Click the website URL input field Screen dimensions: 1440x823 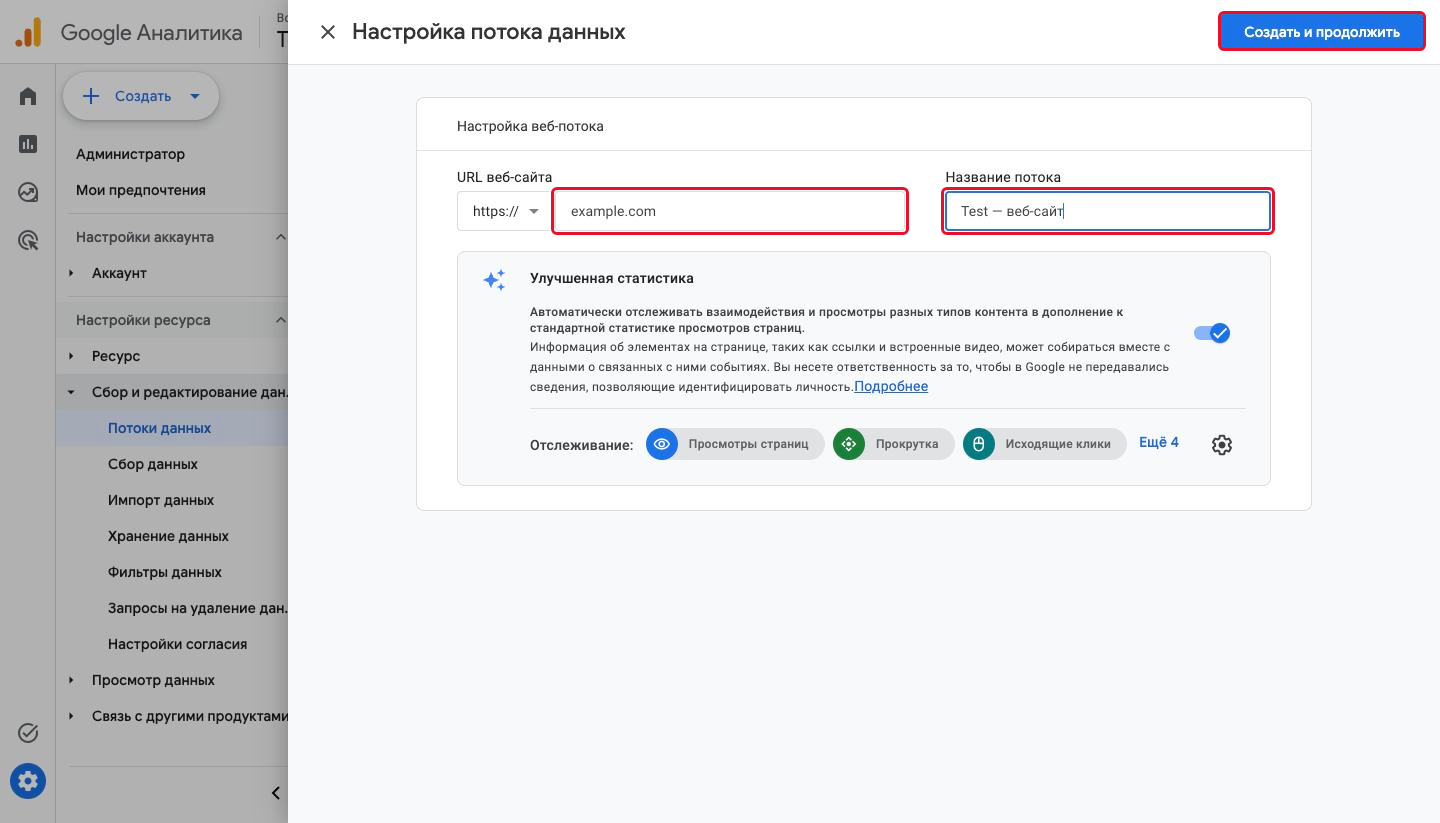730,211
